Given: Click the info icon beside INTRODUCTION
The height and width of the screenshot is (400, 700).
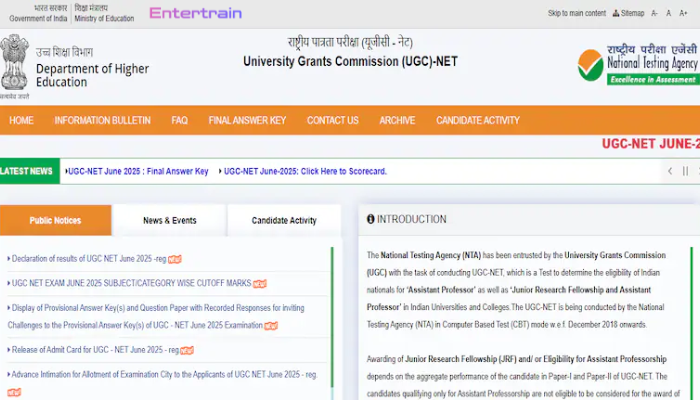Looking at the screenshot, I should [371, 219].
